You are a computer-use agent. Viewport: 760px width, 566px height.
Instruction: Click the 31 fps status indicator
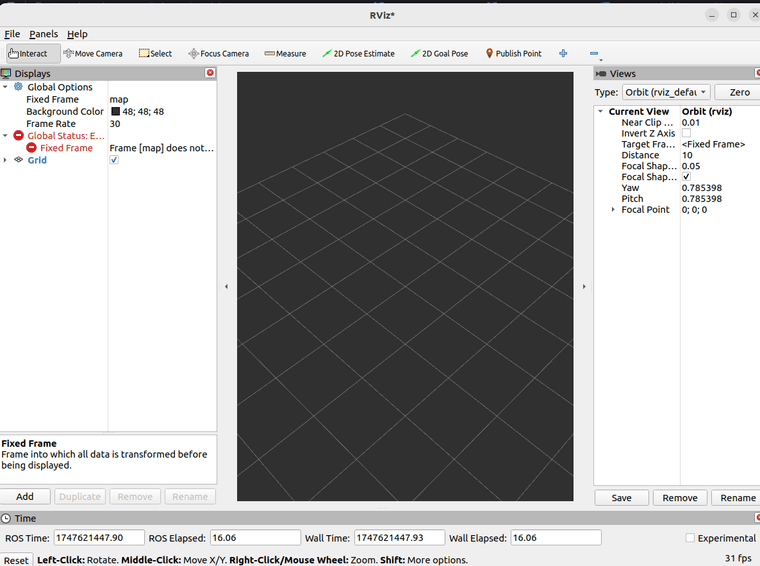738,558
